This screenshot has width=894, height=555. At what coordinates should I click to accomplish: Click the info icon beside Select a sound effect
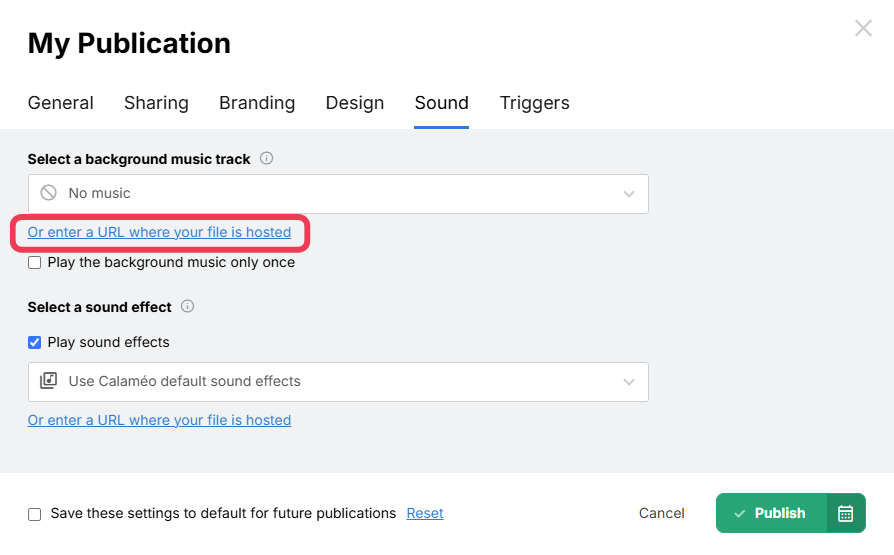pyautogui.click(x=188, y=306)
